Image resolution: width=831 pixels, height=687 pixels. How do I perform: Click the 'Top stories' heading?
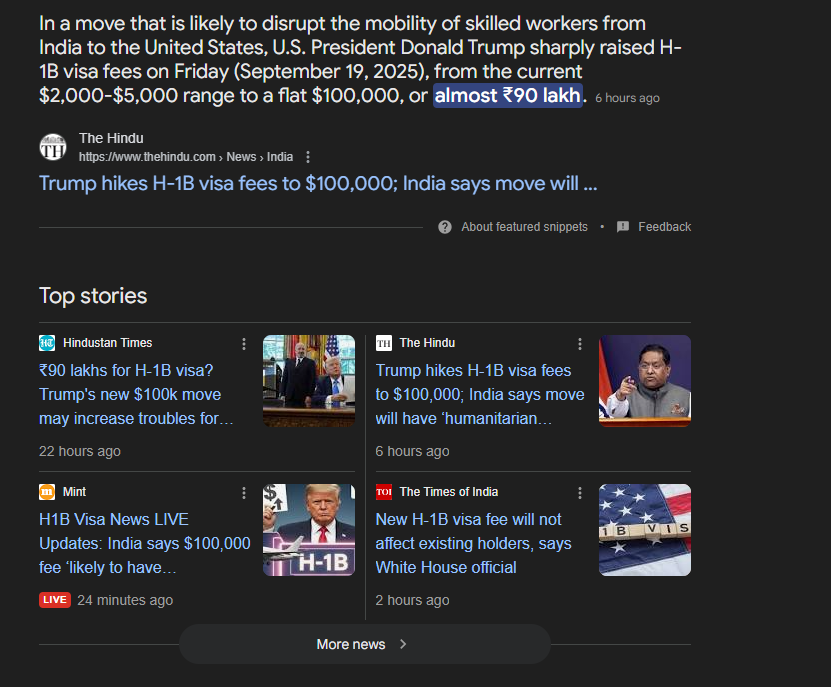click(x=93, y=296)
